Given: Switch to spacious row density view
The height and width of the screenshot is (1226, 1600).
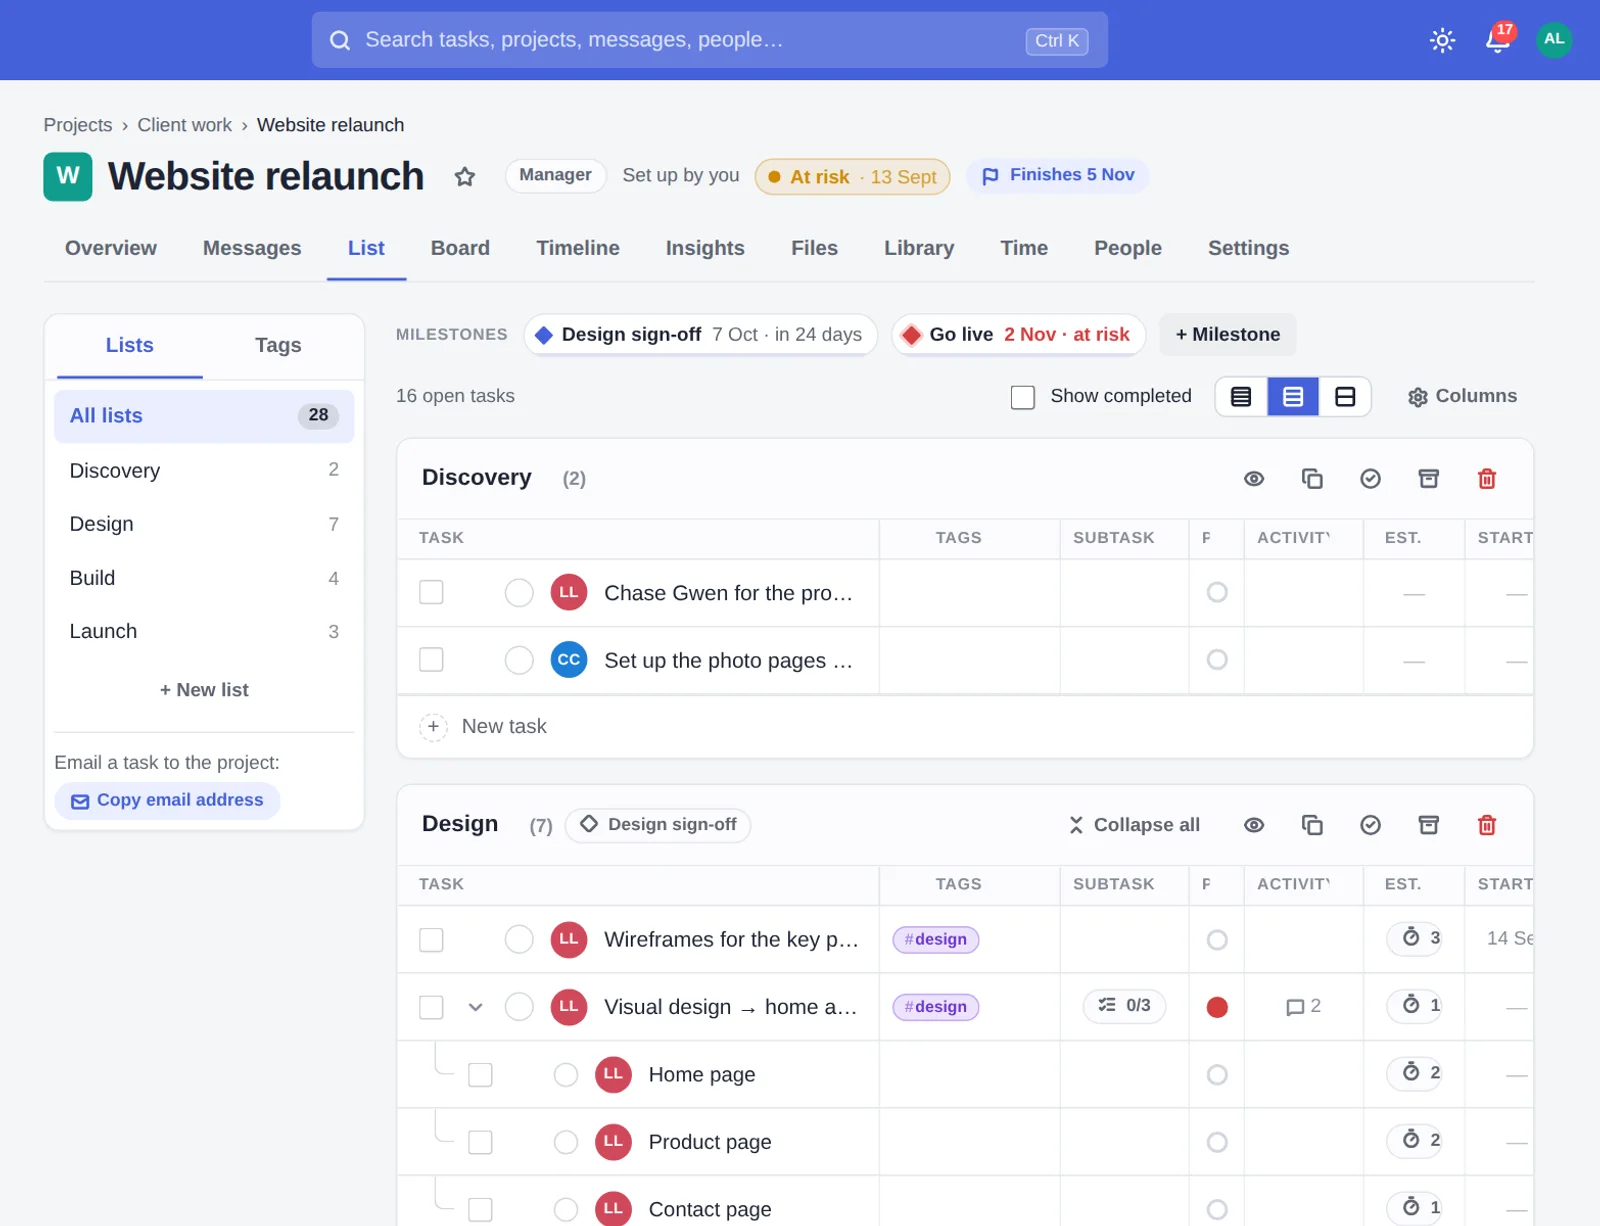Looking at the screenshot, I should click(1345, 397).
